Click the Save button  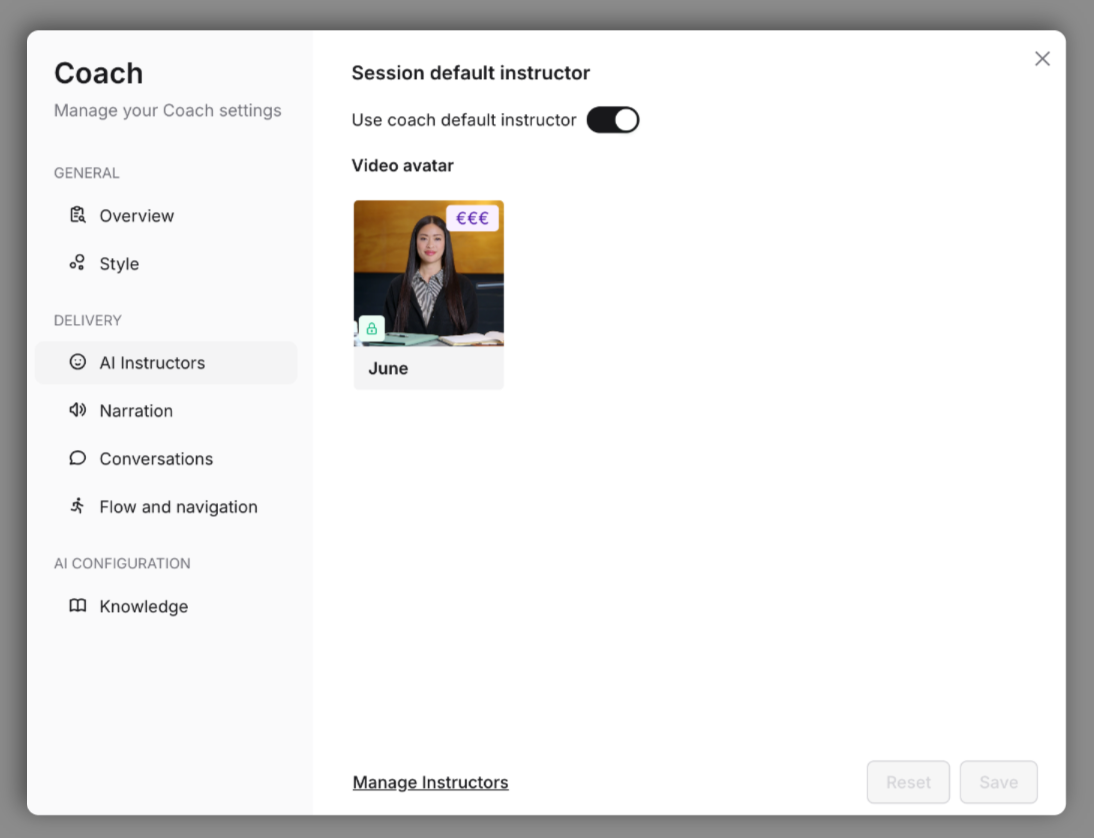tap(998, 782)
